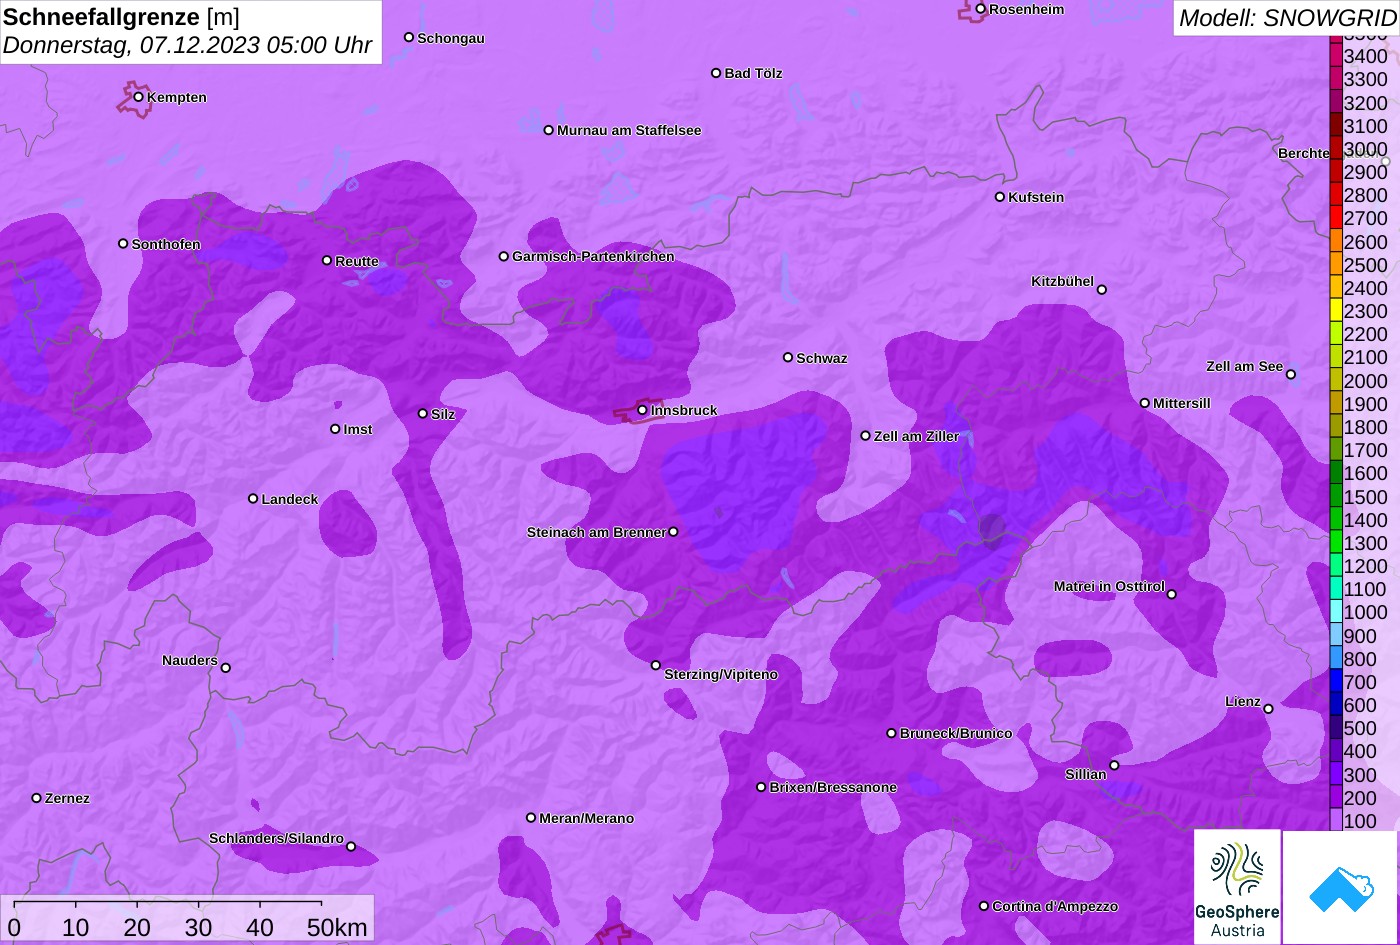This screenshot has width=1400, height=945.
Task: Click the 500 legend value label
Action: [x=1360, y=728]
